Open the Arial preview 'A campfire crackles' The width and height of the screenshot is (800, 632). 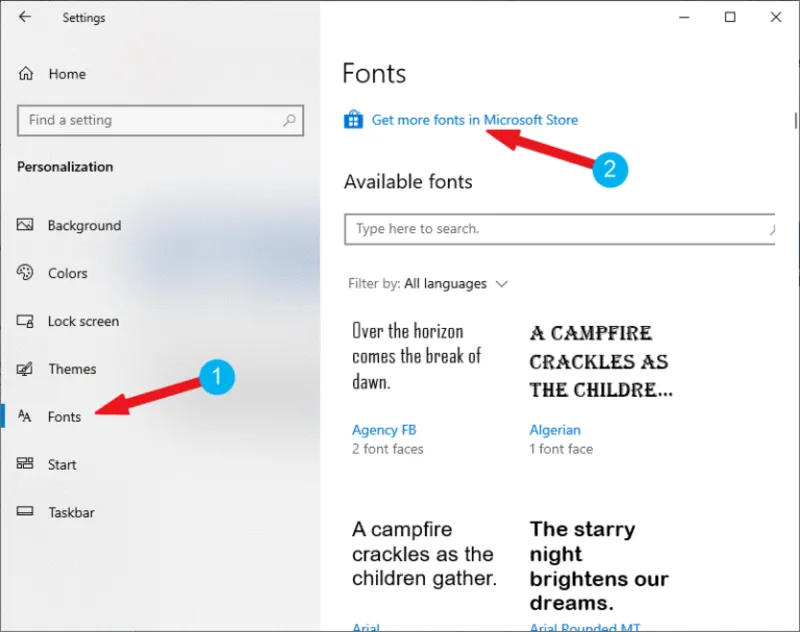click(x=424, y=554)
